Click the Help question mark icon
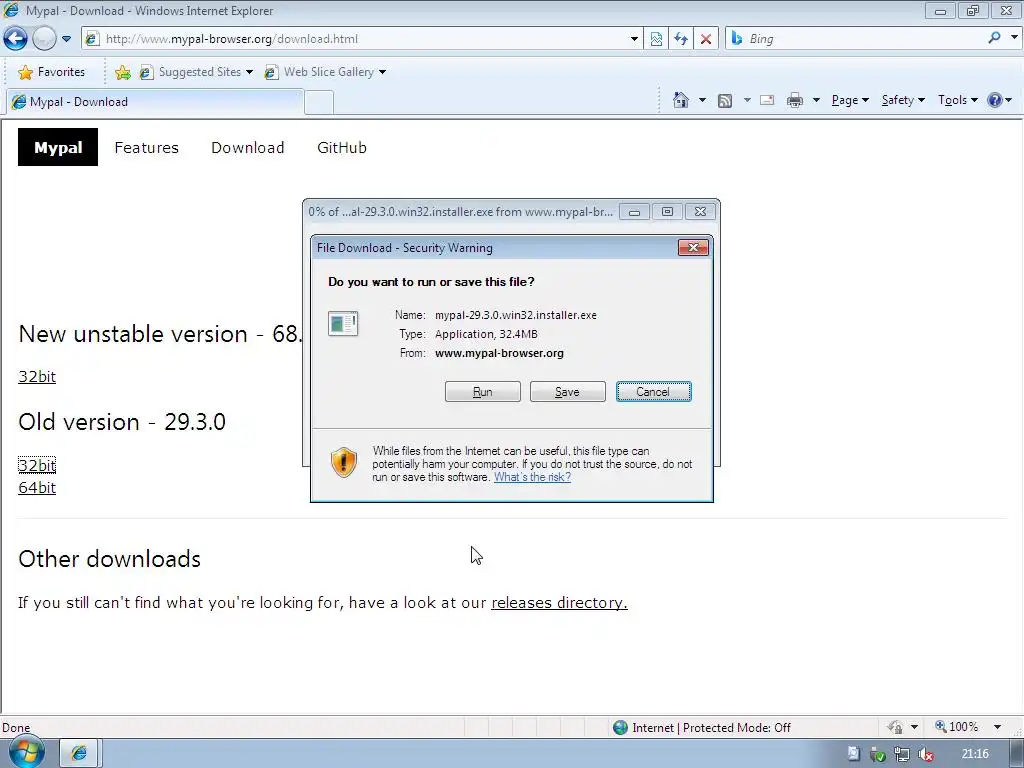 995,100
